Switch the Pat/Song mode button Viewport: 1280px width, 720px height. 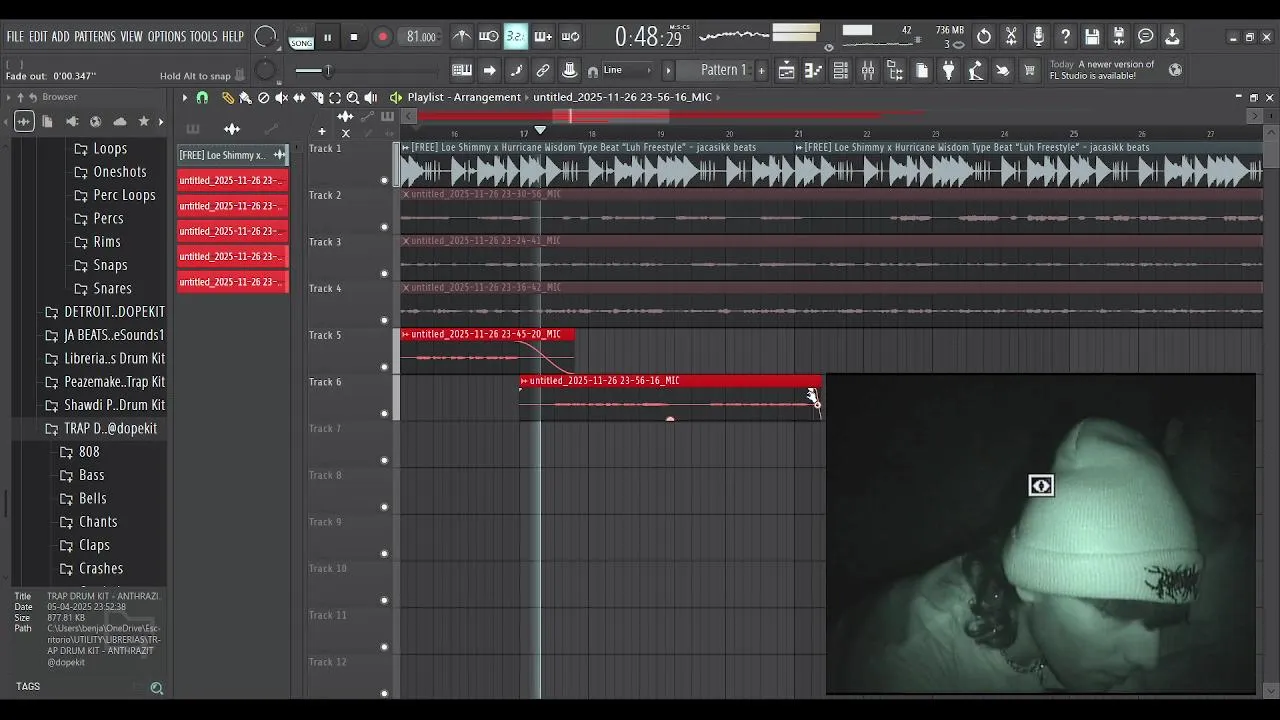(x=301, y=37)
